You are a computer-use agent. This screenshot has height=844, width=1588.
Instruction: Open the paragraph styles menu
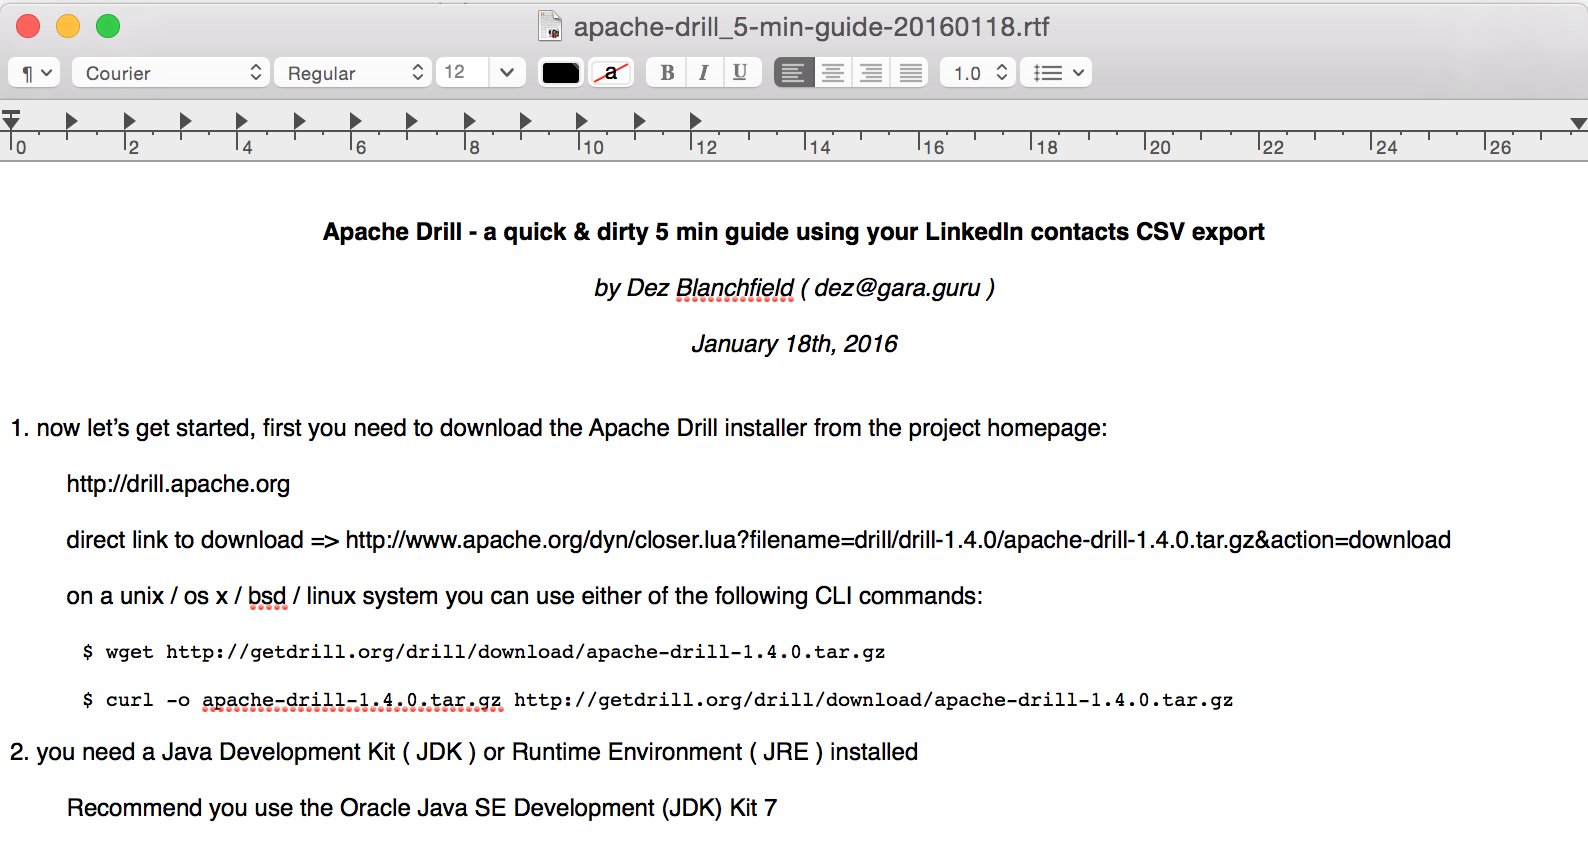pos(35,73)
